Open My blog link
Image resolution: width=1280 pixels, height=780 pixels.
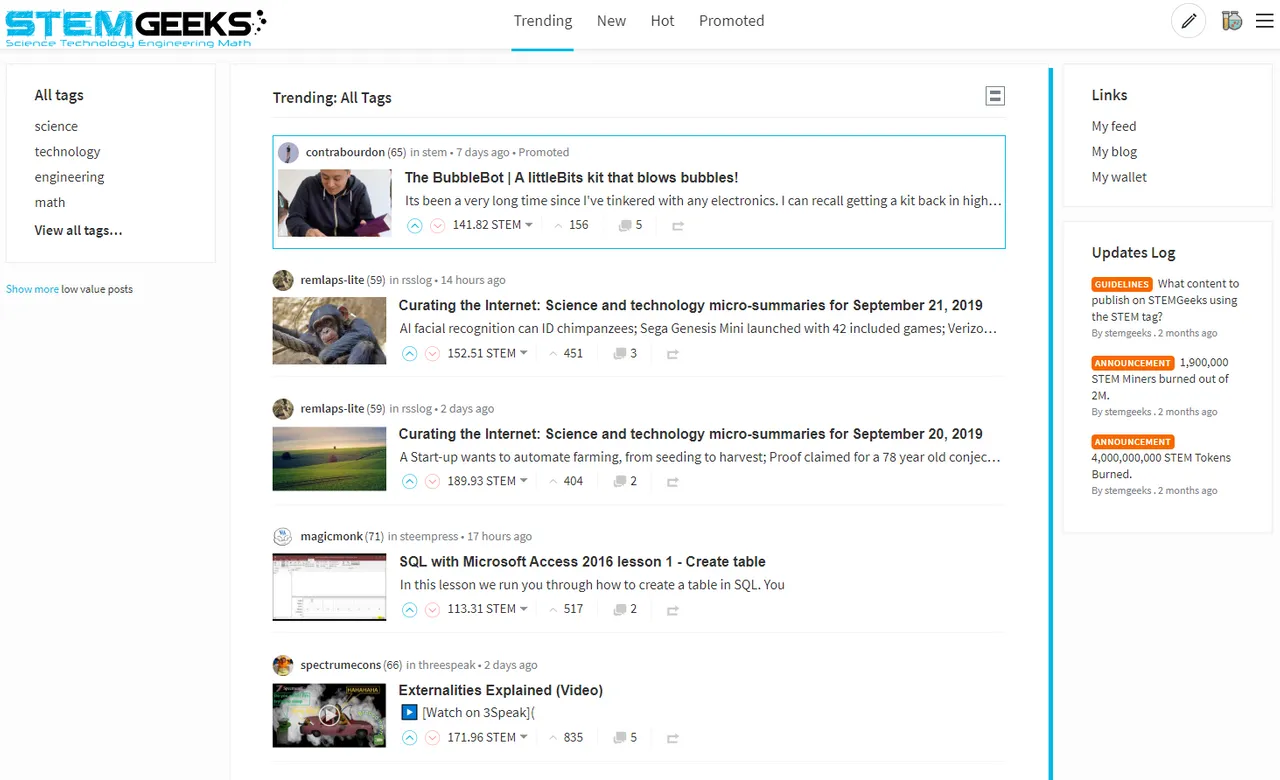pos(1114,151)
